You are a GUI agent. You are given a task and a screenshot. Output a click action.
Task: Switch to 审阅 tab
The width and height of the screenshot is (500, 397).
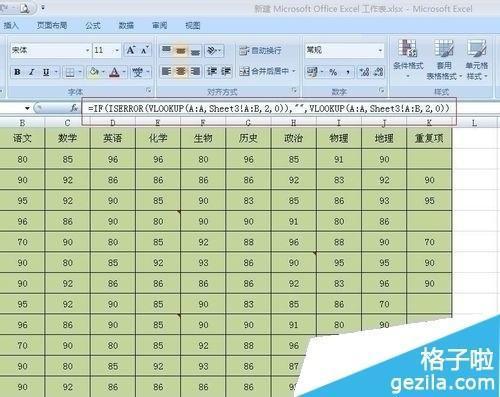[x=159, y=25]
